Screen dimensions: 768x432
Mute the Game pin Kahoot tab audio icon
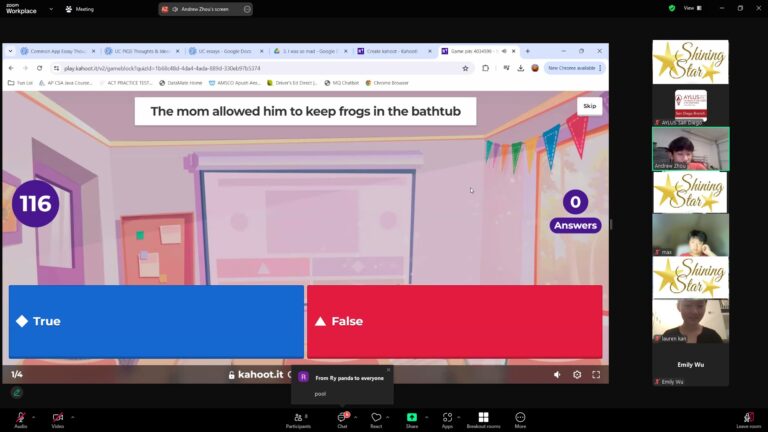[x=504, y=51]
